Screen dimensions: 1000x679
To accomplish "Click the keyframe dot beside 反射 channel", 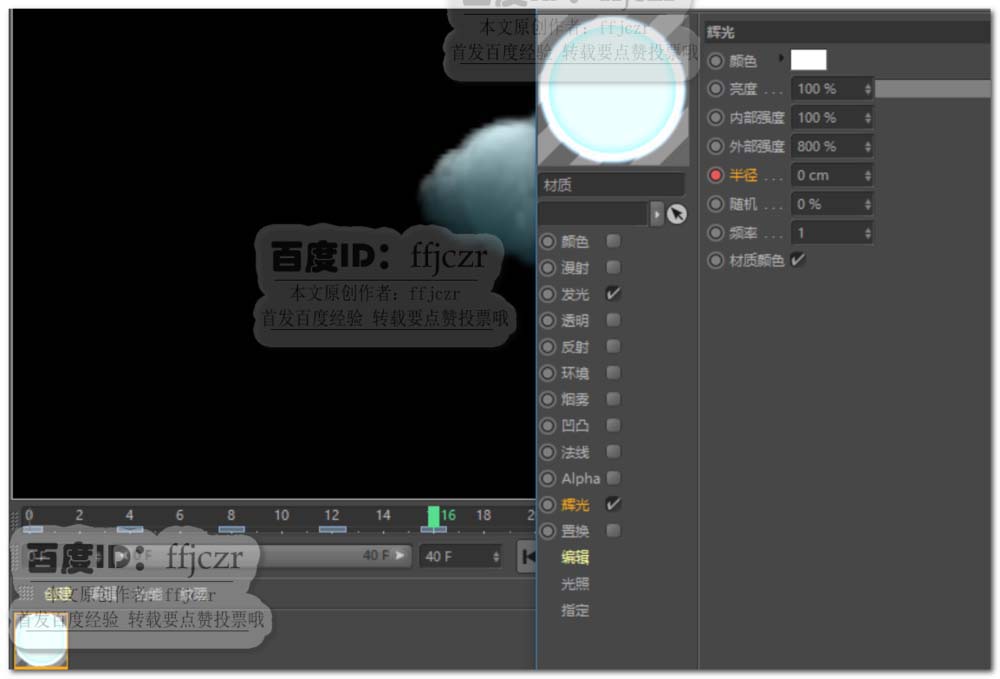I will [x=548, y=347].
